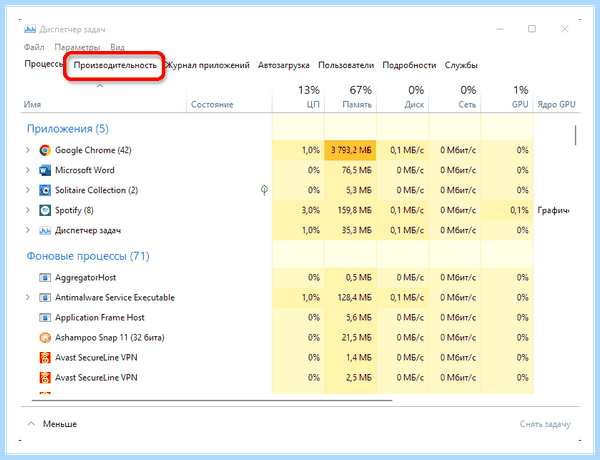Click the Solitaire Collection icon

click(x=45, y=190)
